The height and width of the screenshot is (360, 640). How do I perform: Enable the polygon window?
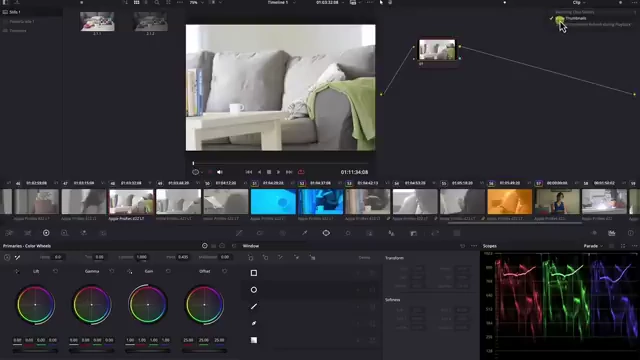254,307
